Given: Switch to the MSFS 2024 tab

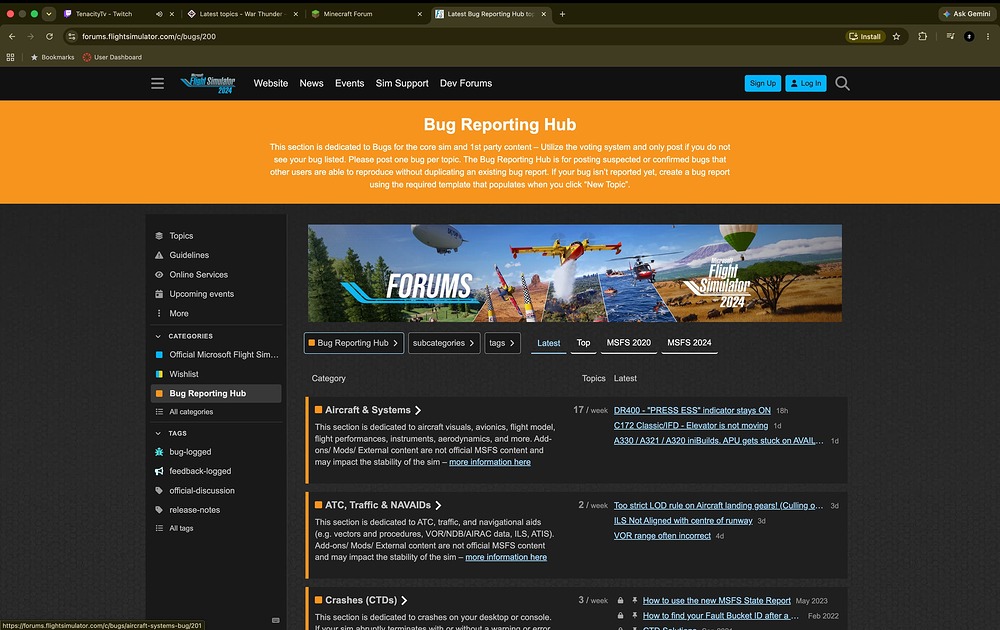Looking at the screenshot, I should (689, 342).
